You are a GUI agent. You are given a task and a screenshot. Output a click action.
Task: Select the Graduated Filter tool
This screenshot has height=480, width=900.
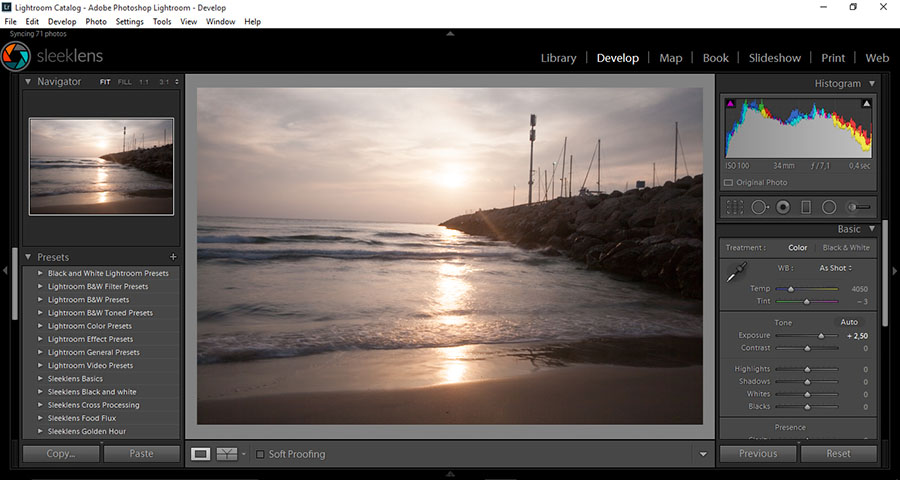pos(806,207)
